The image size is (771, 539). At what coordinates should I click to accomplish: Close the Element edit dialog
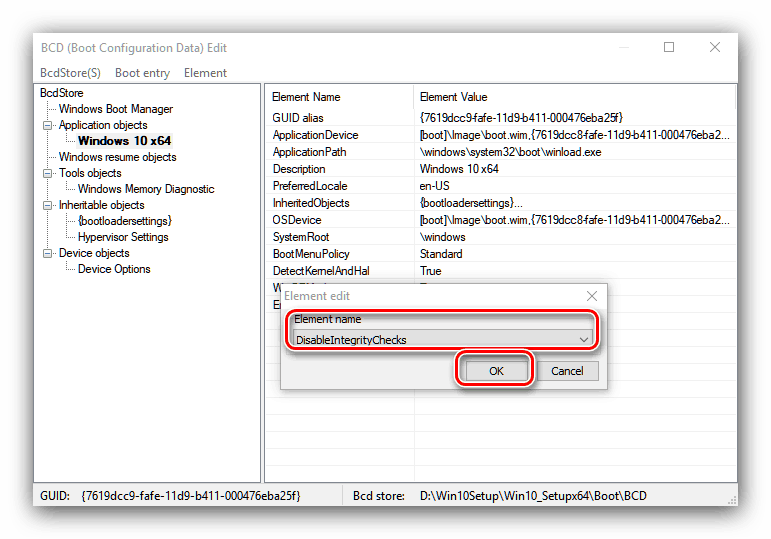point(592,296)
